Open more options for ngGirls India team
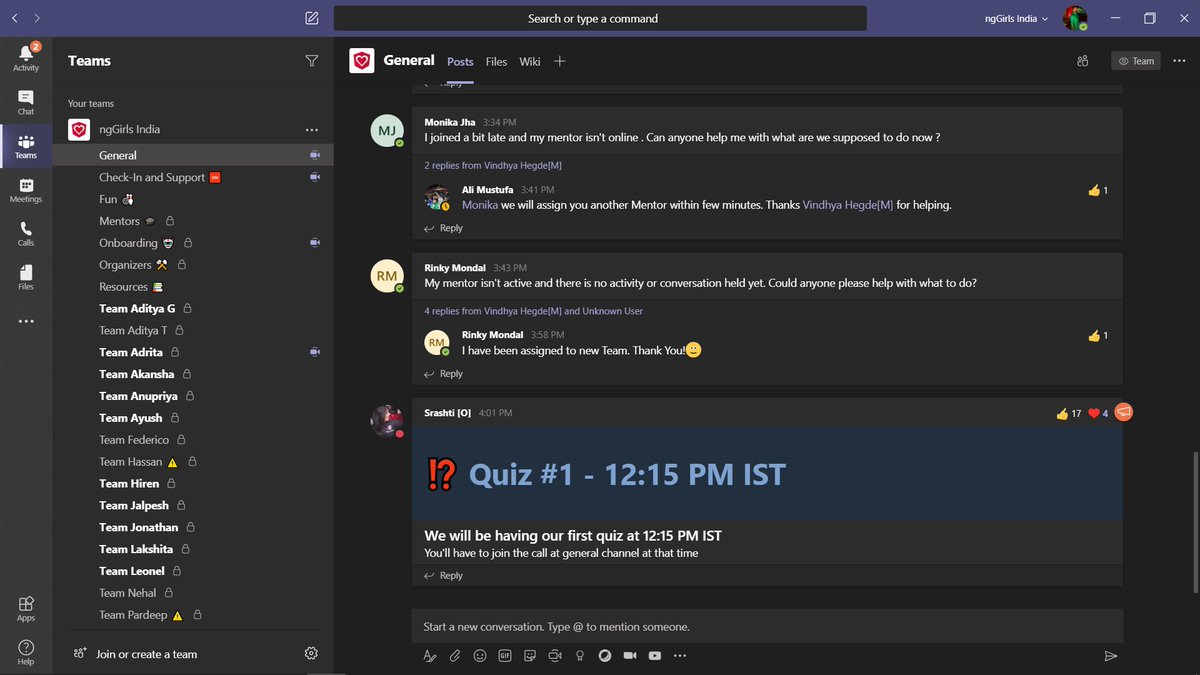The width and height of the screenshot is (1200, 675). 311,130
